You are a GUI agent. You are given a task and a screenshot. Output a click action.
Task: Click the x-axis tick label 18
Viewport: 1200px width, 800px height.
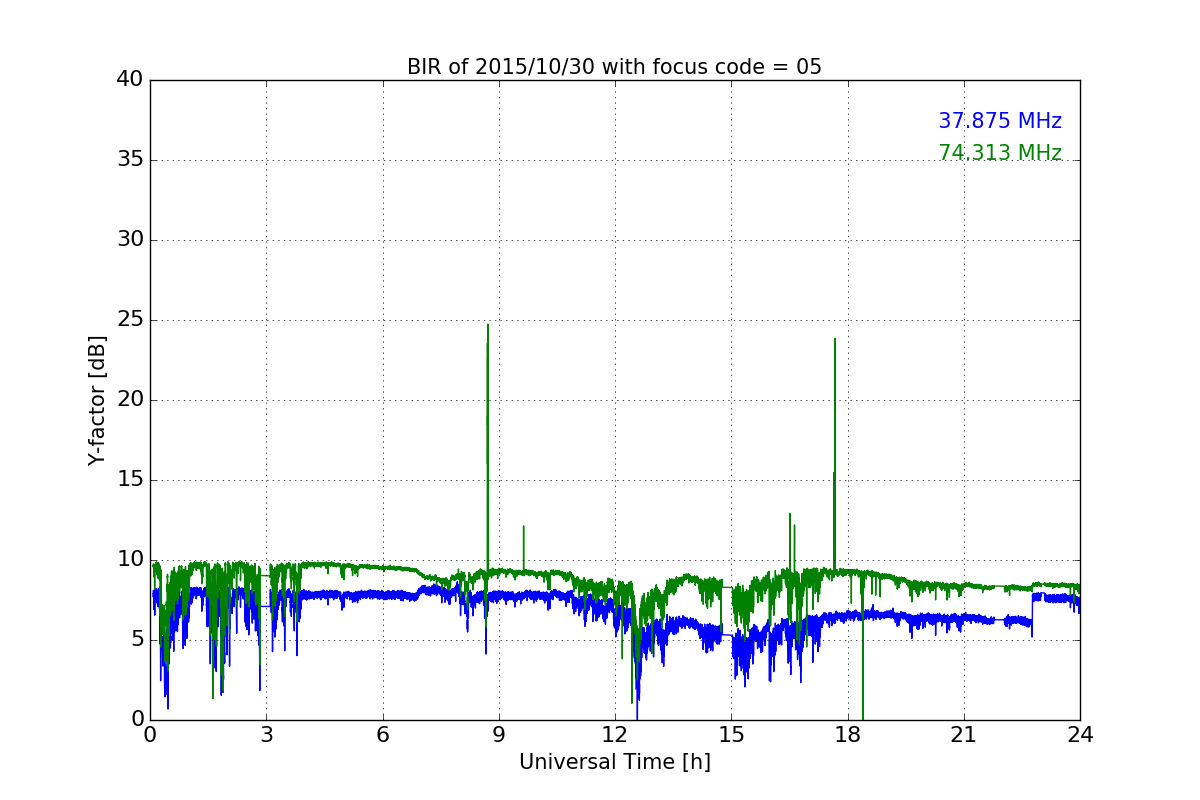848,734
